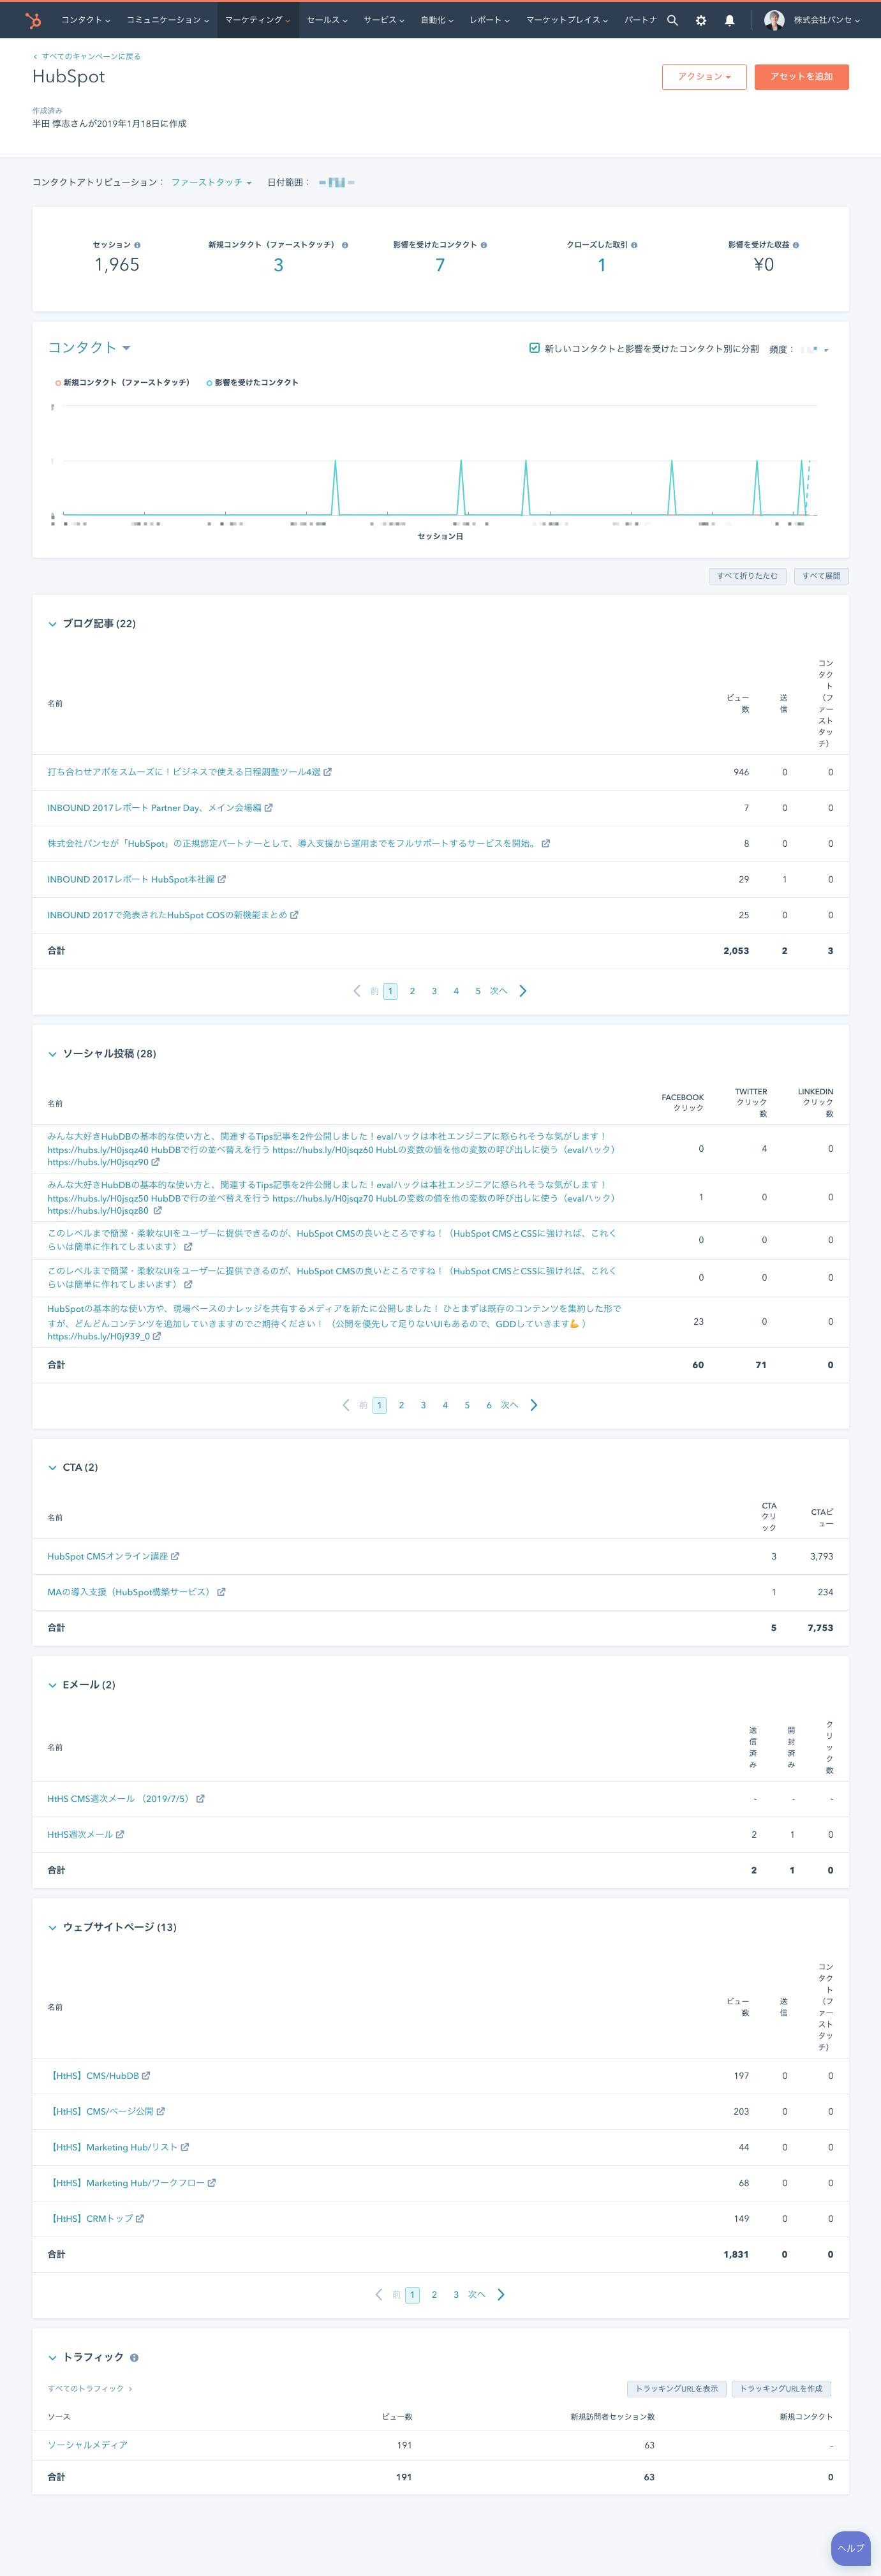Open the アクション dropdown button
This screenshot has width=881, height=2576.
coord(704,77)
